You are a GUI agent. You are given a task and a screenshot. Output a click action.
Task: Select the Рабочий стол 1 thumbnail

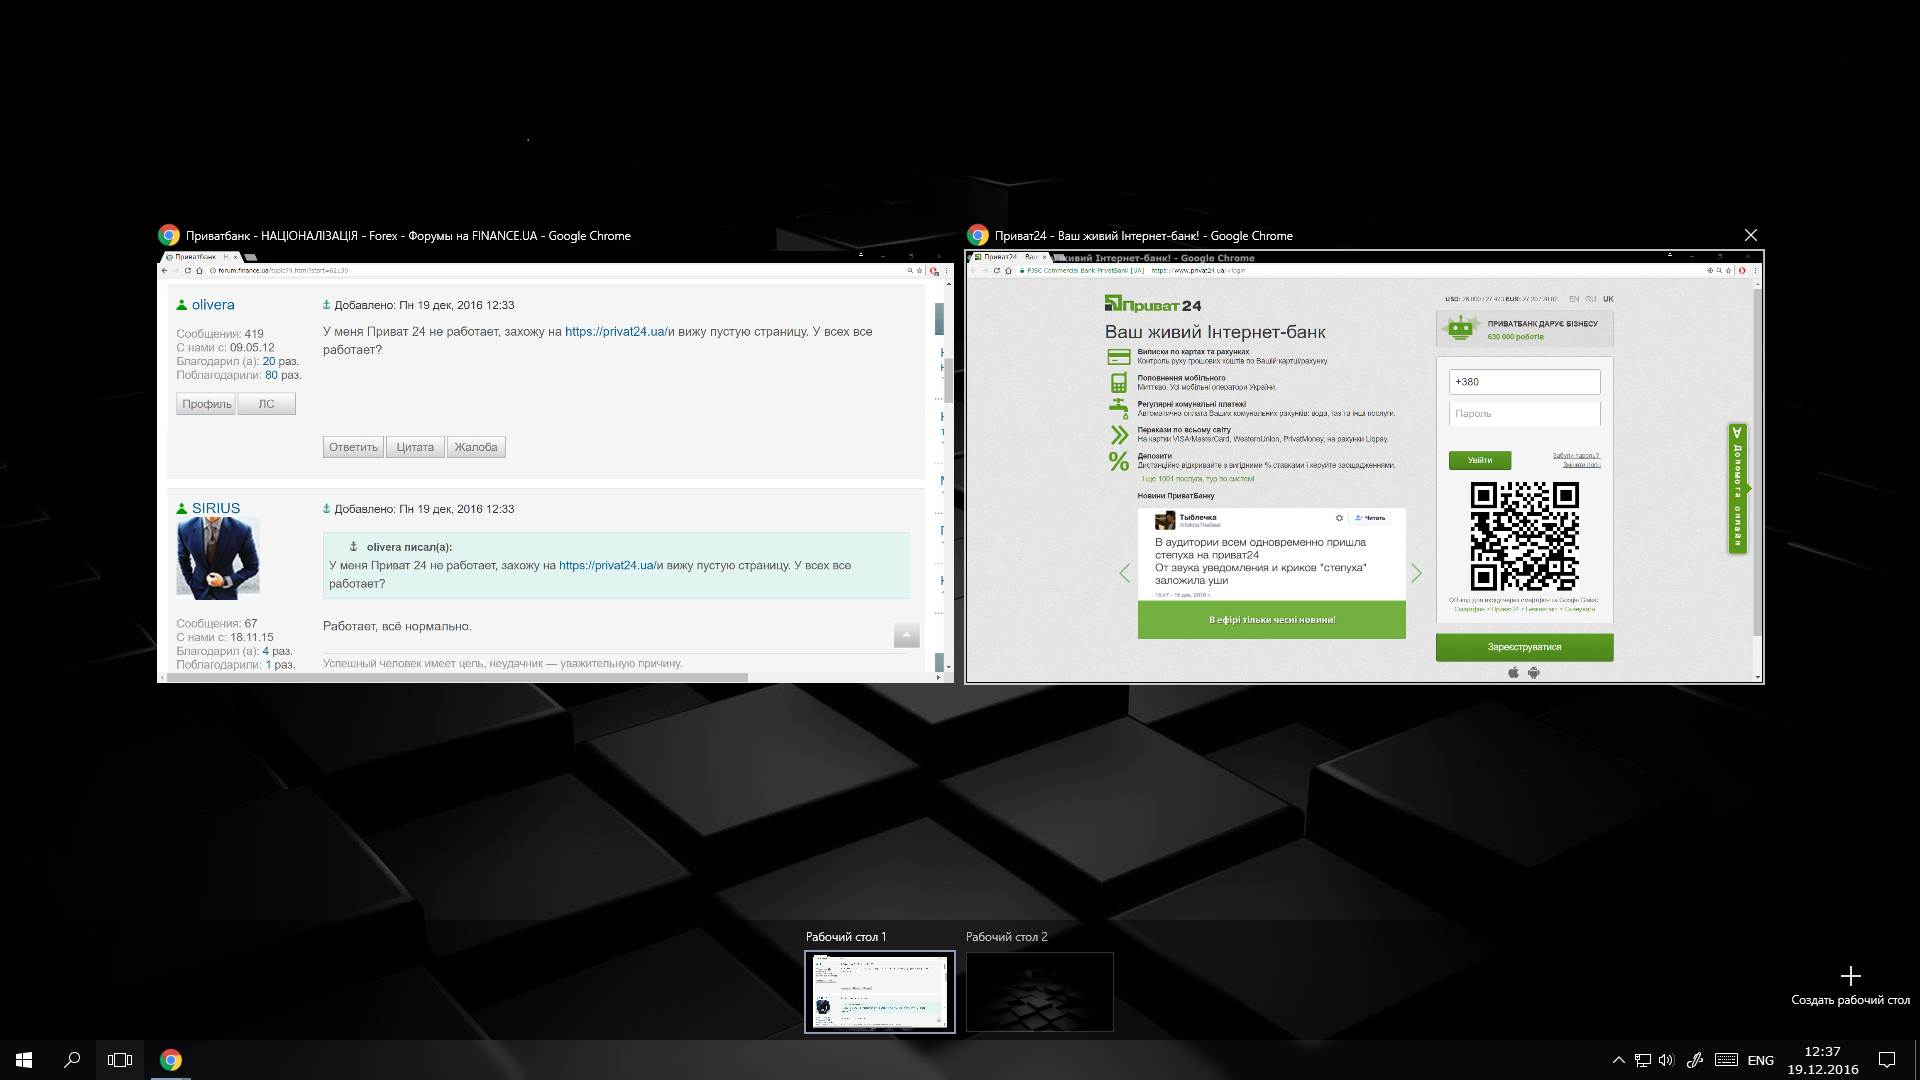click(x=880, y=992)
